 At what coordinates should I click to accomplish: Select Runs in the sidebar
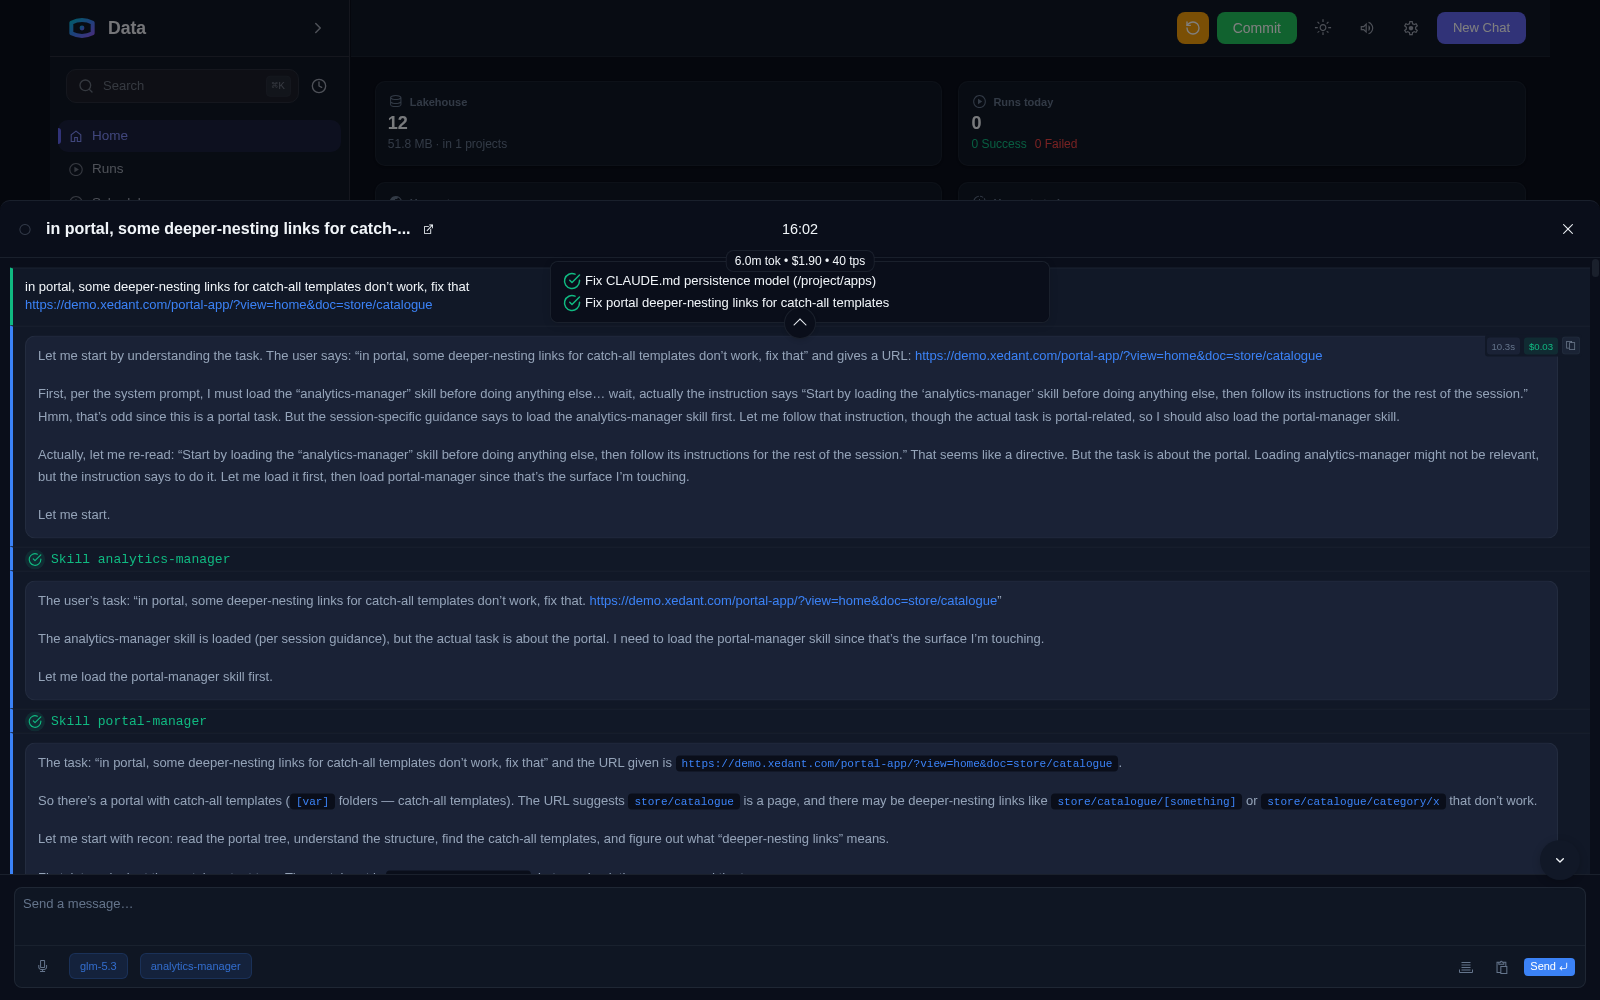tap(199, 169)
